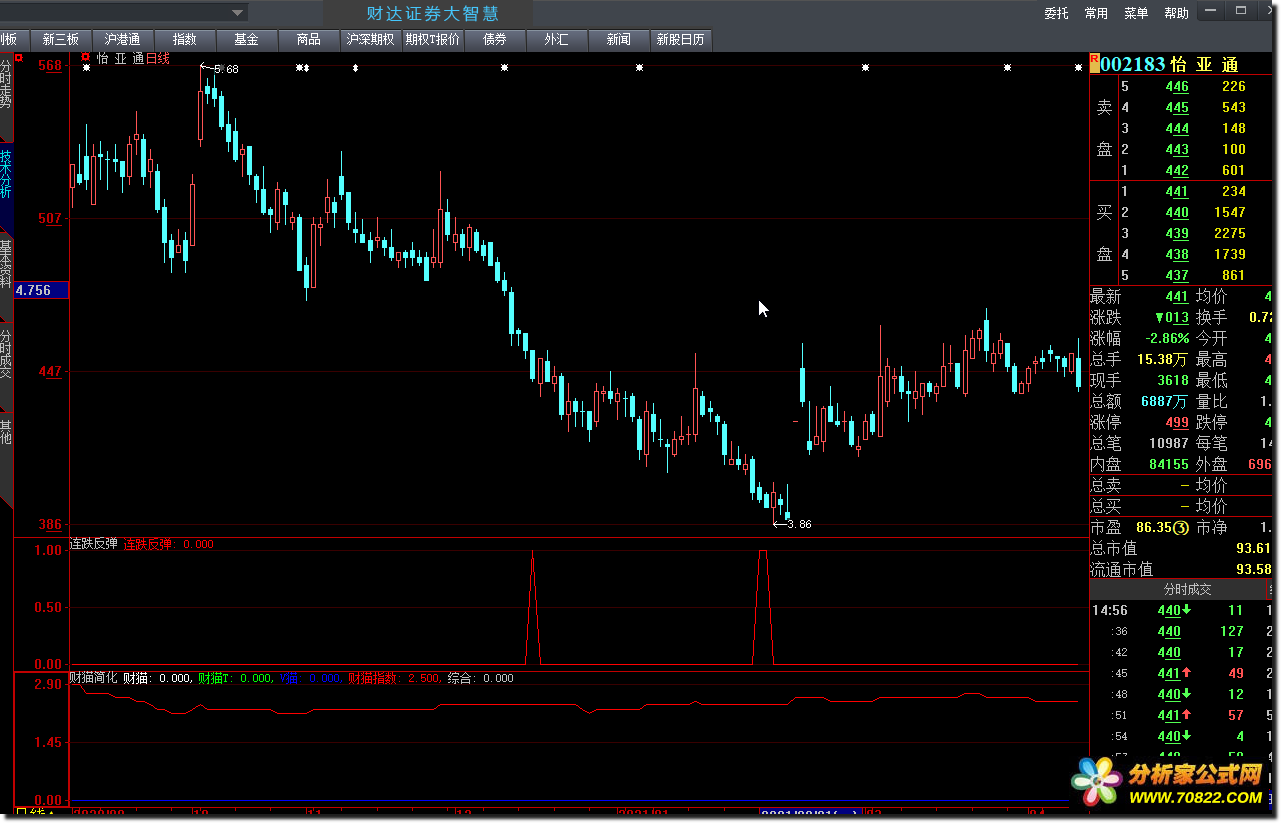Click the sell-3 price 444
Viewport: 1282px width, 823px height.
1177,128
